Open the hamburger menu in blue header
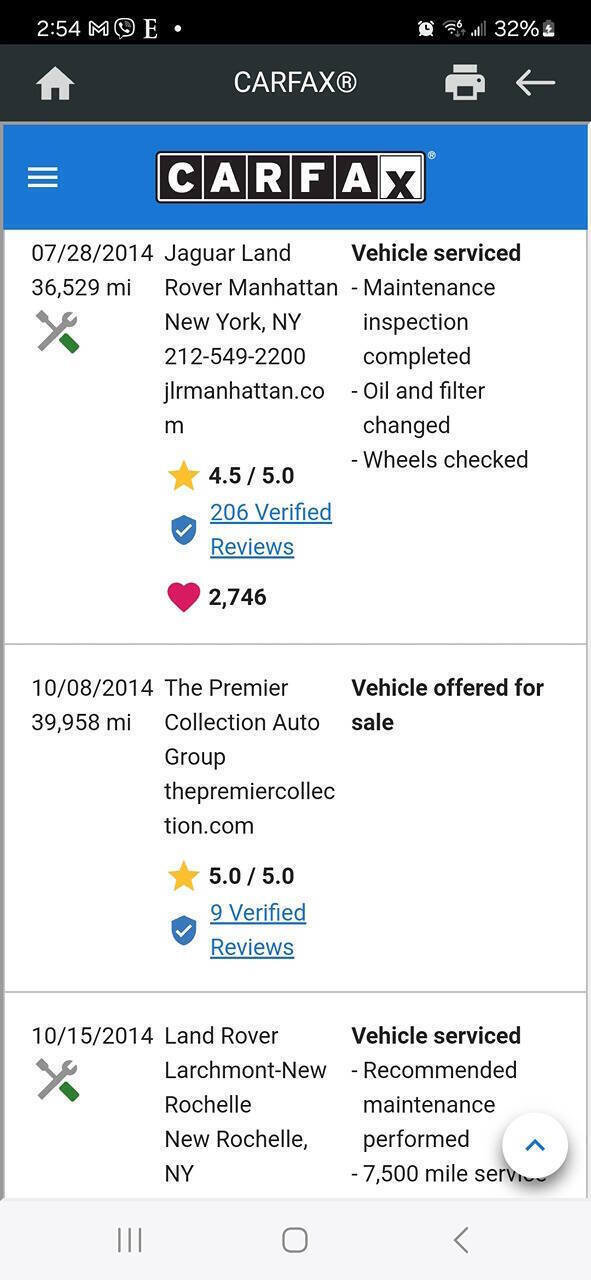591x1280 pixels. [43, 177]
